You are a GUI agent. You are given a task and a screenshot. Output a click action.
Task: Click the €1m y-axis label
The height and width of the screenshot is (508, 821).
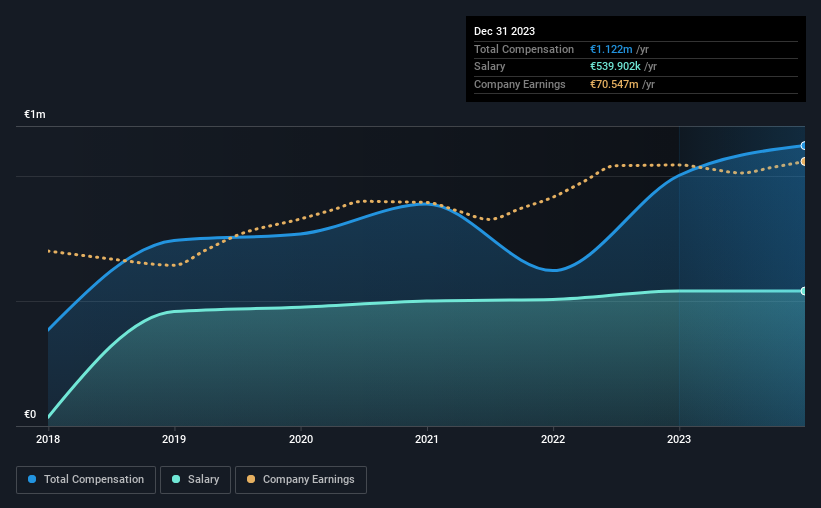point(35,114)
